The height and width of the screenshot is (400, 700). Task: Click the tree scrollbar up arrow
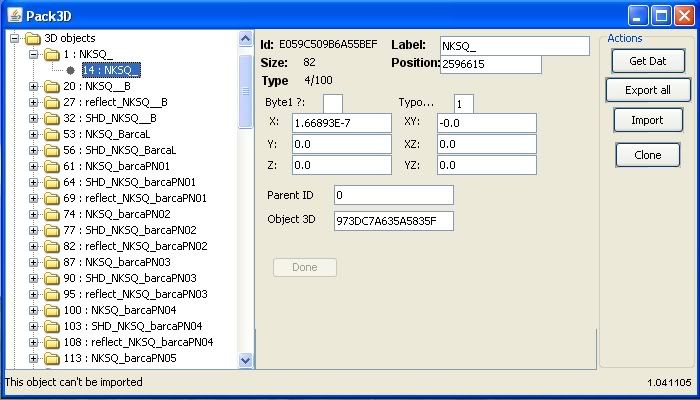coord(246,39)
